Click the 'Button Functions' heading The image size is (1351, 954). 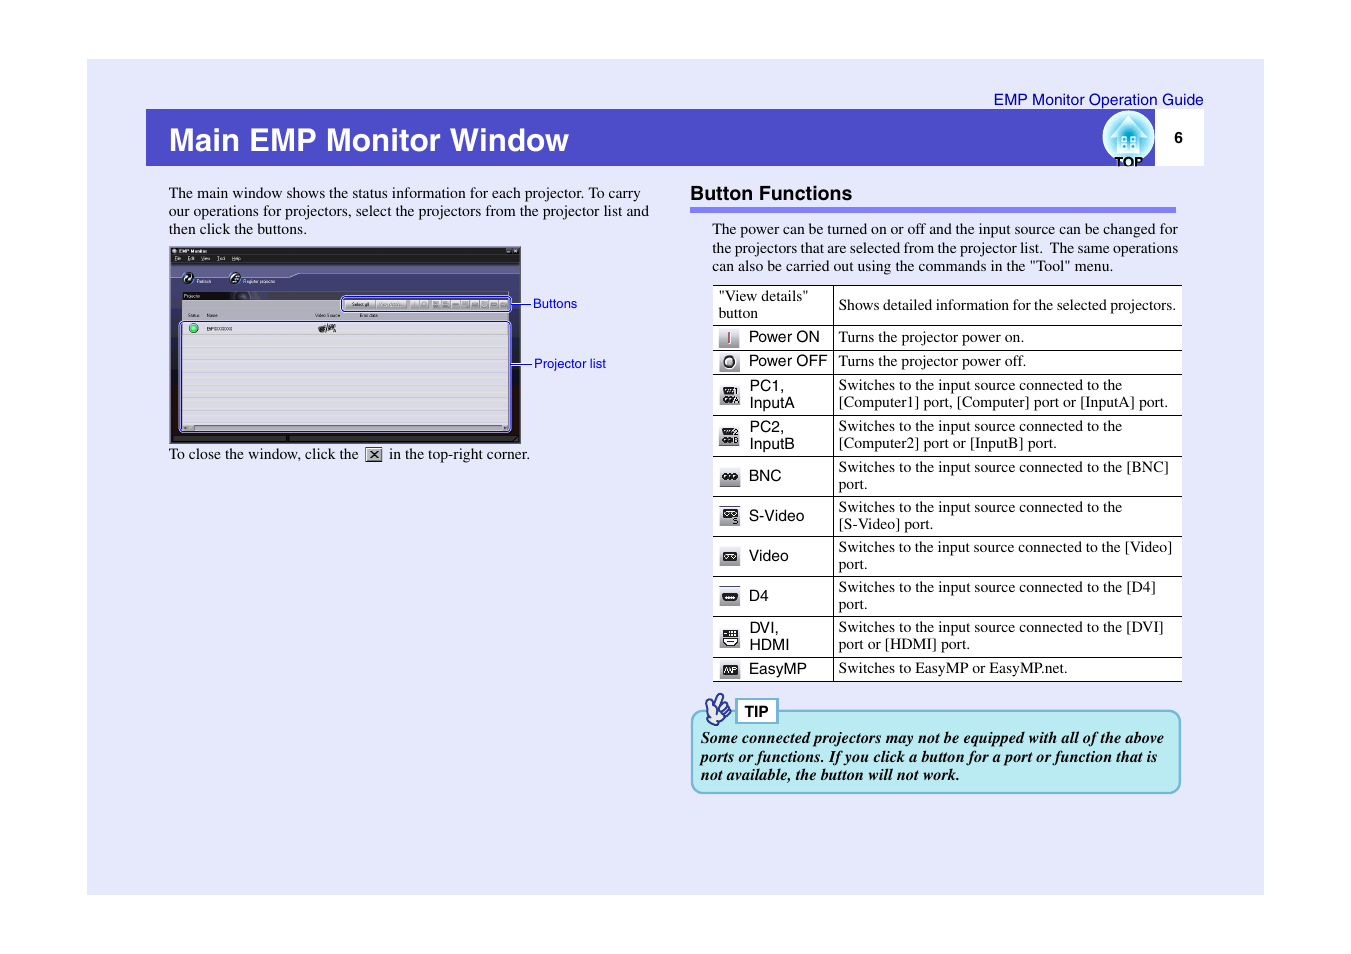(771, 194)
